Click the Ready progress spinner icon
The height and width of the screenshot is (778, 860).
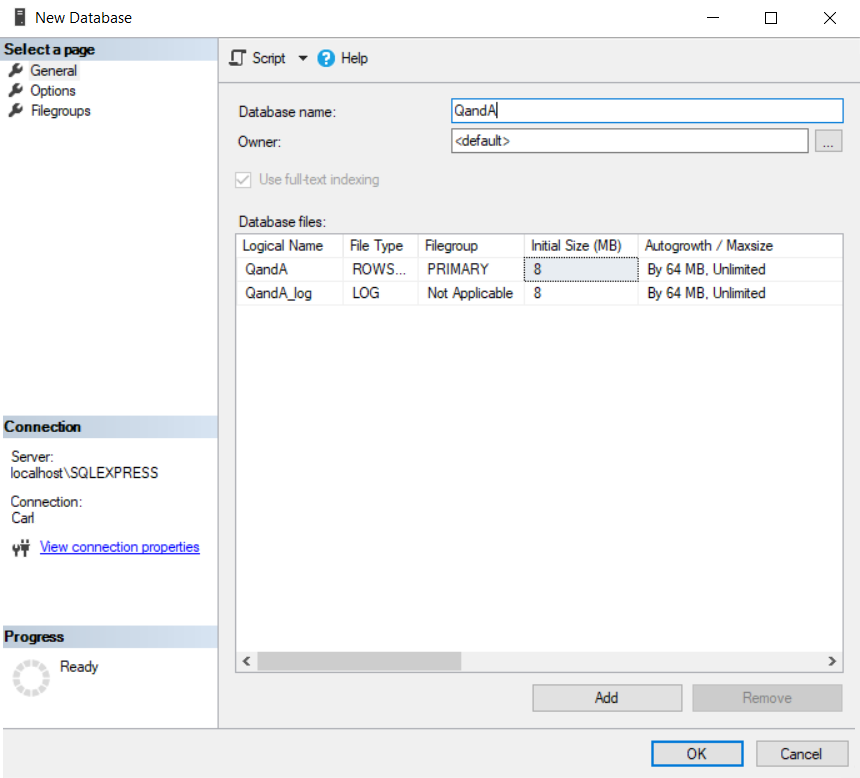30,677
